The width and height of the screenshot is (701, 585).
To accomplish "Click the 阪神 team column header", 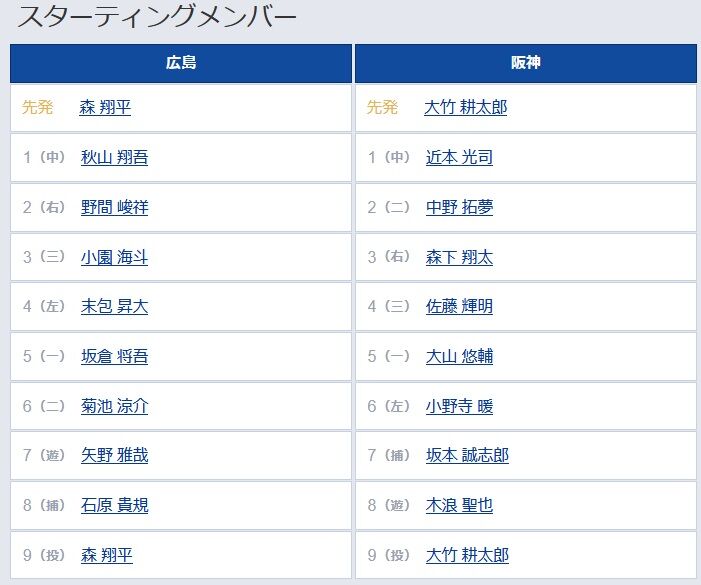I will pos(526,63).
